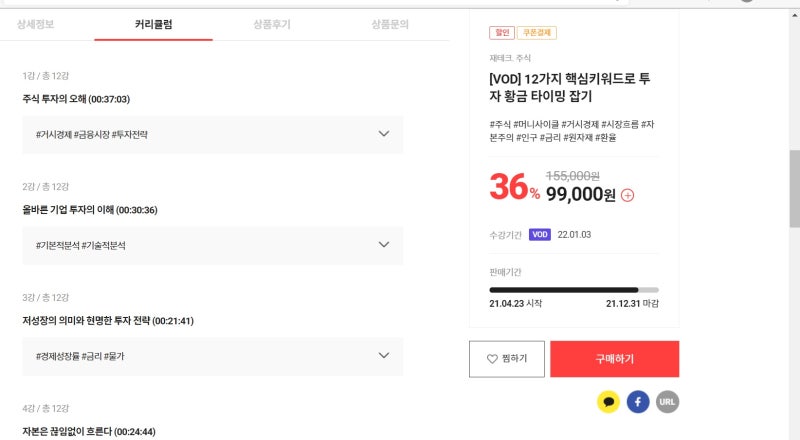Click the 할인 discount badge

coord(502,33)
